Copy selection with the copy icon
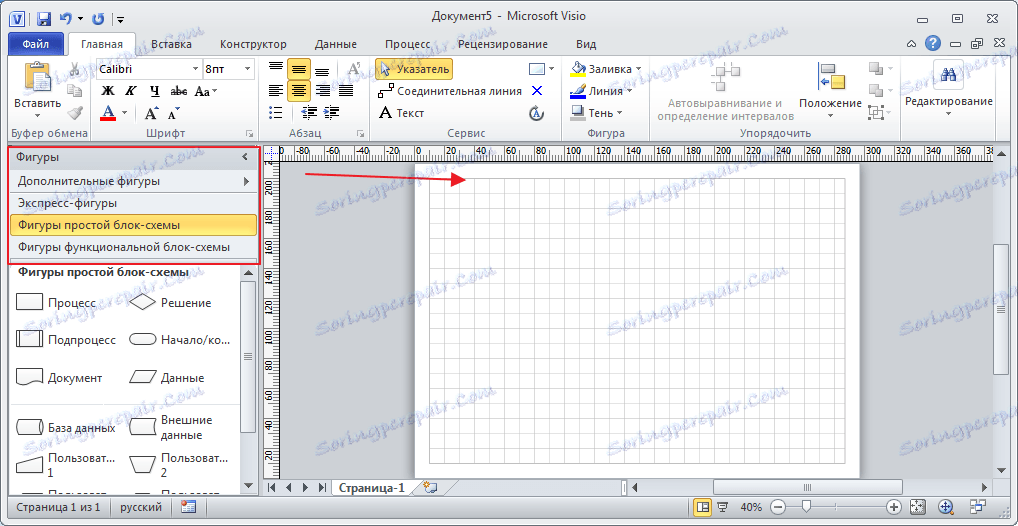Screen dimensions: 1018x526 pyautogui.click(x=75, y=91)
